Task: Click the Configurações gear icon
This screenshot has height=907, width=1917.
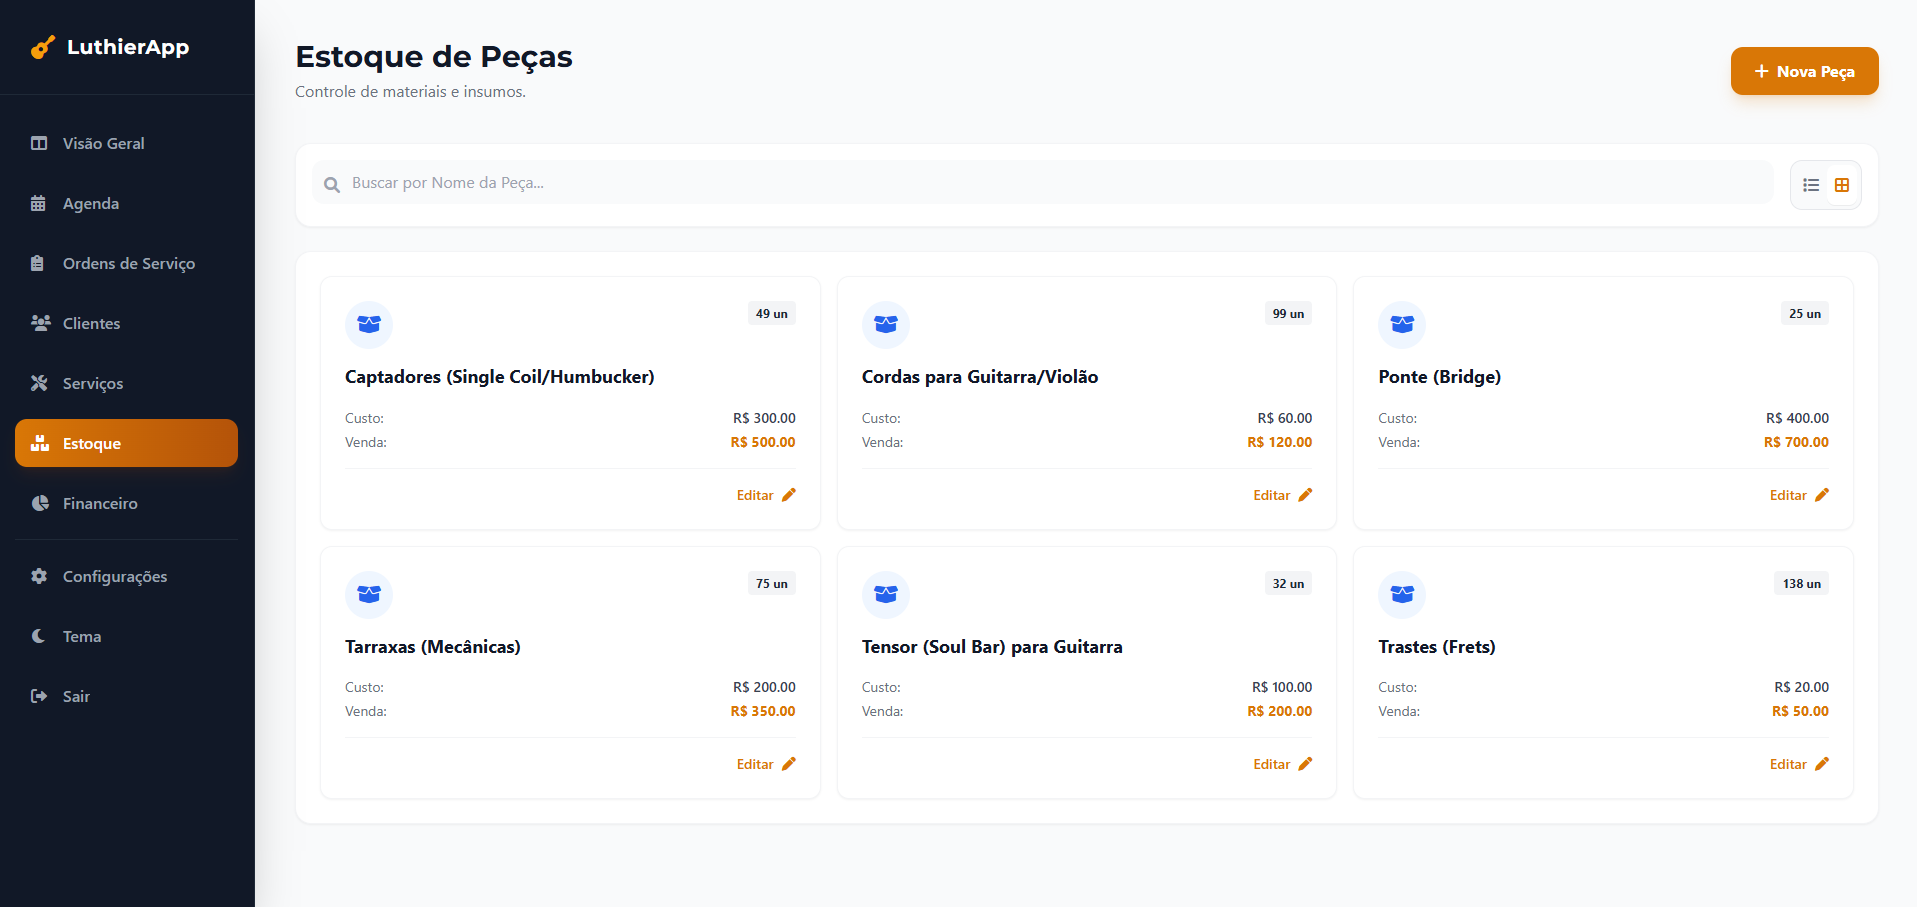Action: tap(39, 576)
